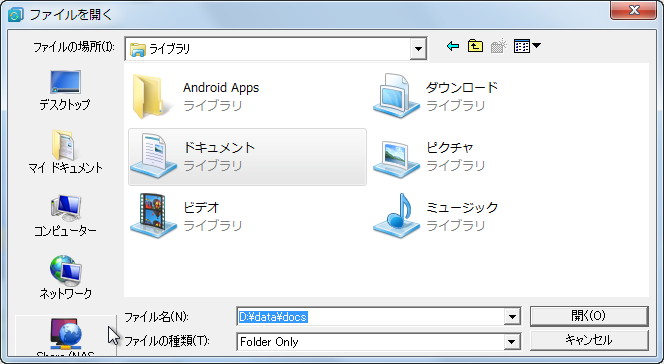Go back with the blue arrow icon
Screen dimensions: 664x364
(x=453, y=46)
